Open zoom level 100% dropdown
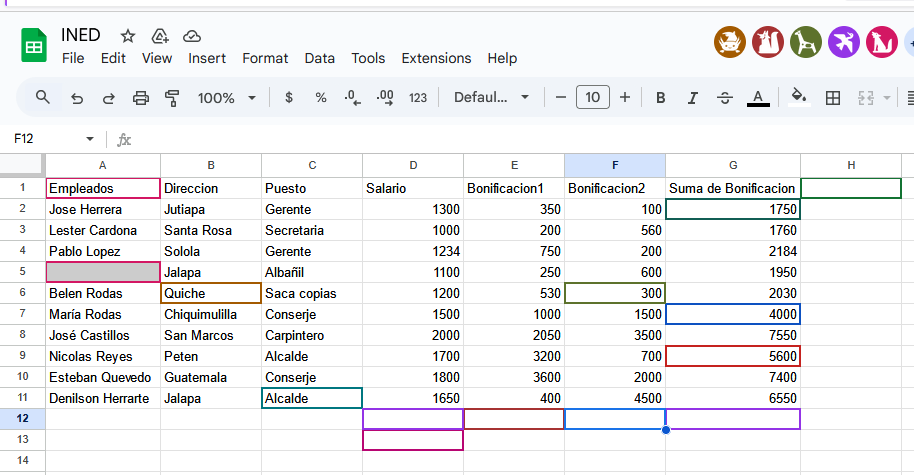Image resolution: width=914 pixels, height=475 pixels. click(x=226, y=98)
